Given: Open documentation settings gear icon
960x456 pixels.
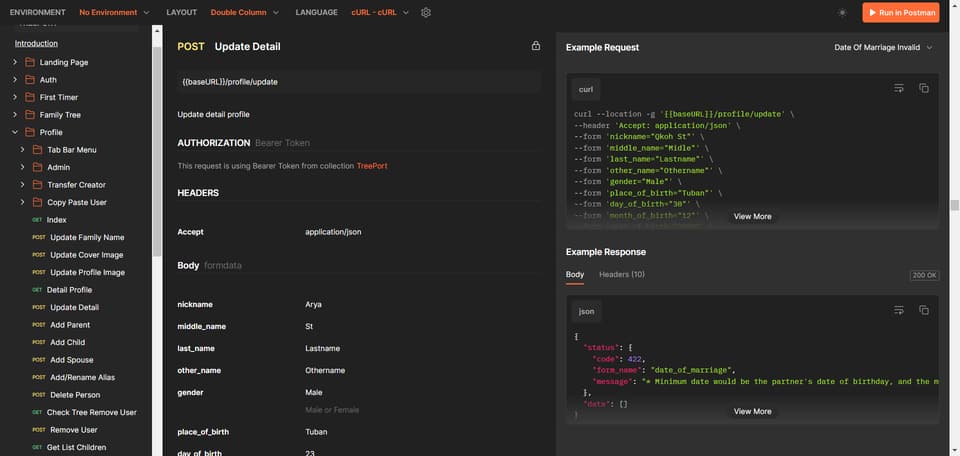Looking at the screenshot, I should click(x=426, y=12).
